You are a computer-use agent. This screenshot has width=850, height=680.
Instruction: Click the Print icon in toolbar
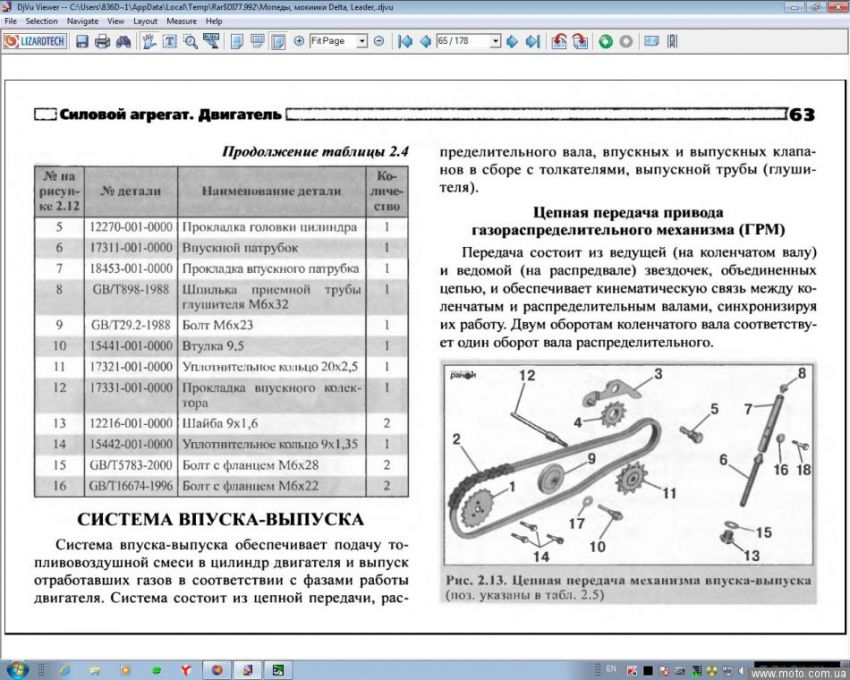pyautogui.click(x=102, y=41)
